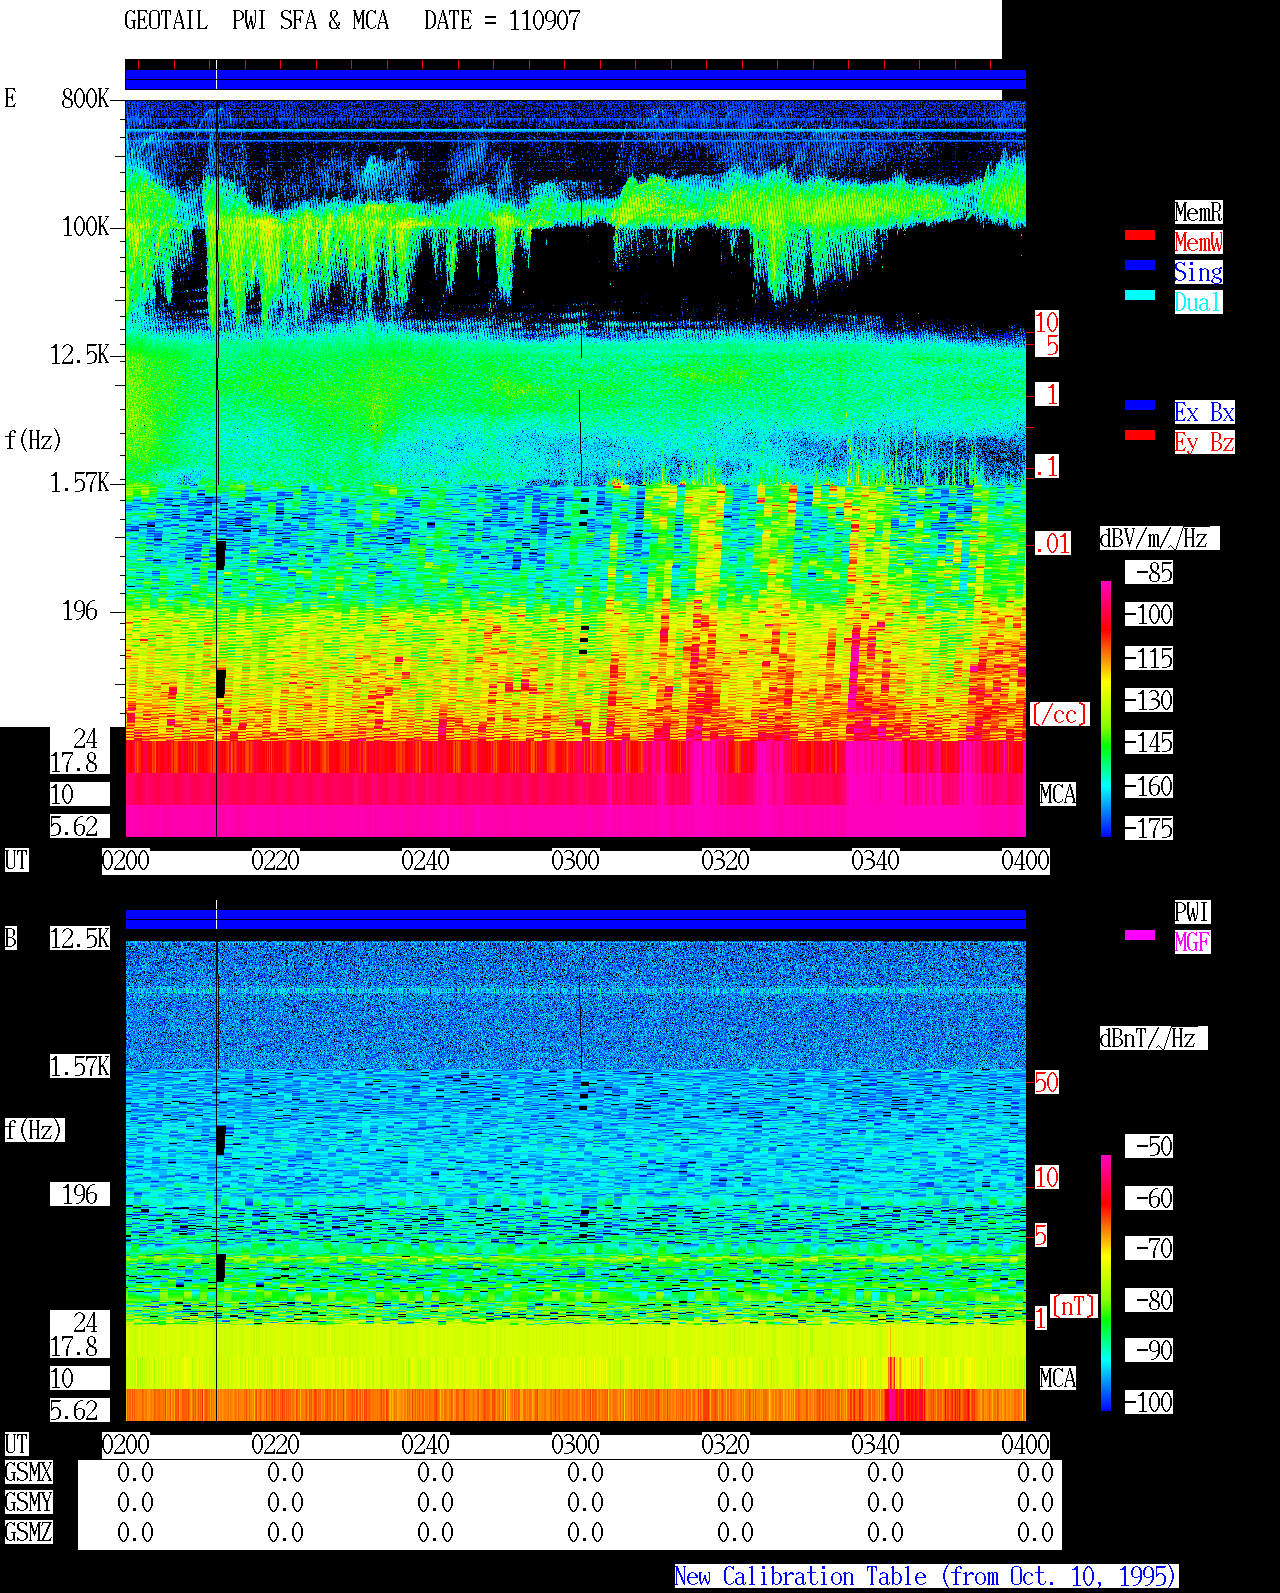Click the blue Sing legend swatch
The image size is (1280, 1593).
1140,265
